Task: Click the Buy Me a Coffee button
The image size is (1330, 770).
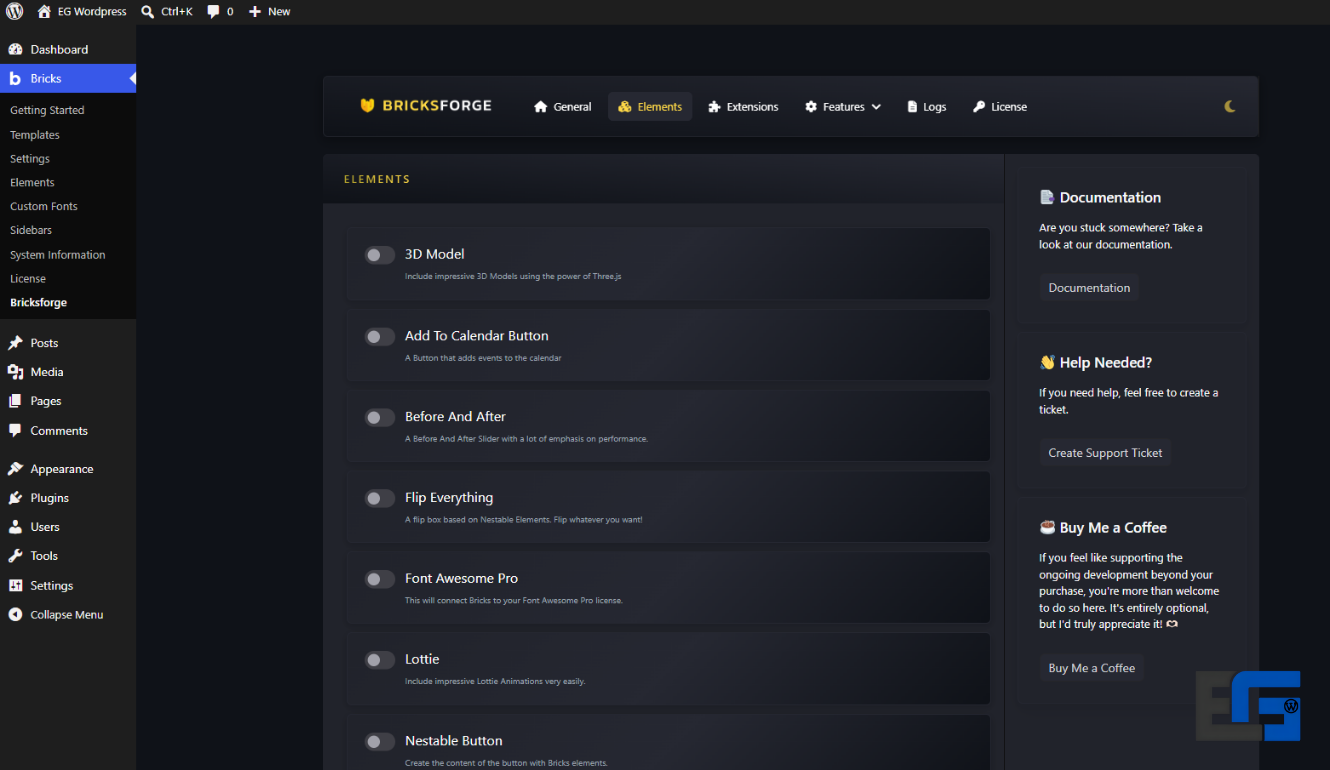Action: tap(1091, 668)
